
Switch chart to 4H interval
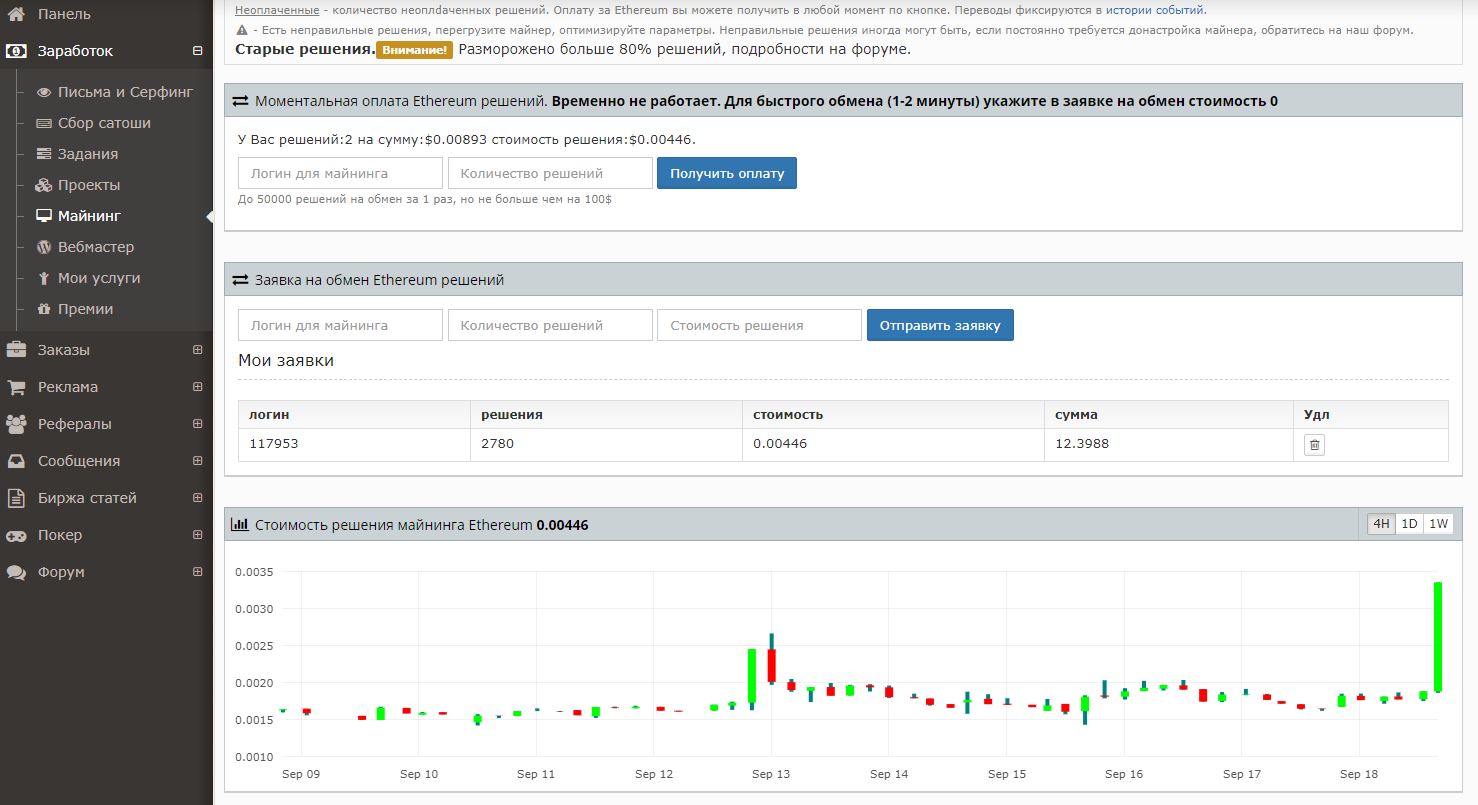pyautogui.click(x=1381, y=524)
